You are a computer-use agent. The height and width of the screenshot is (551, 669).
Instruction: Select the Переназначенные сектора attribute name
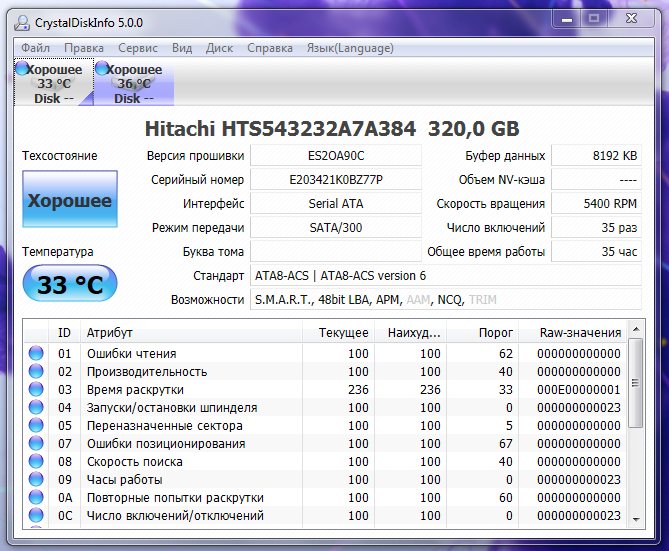click(165, 425)
